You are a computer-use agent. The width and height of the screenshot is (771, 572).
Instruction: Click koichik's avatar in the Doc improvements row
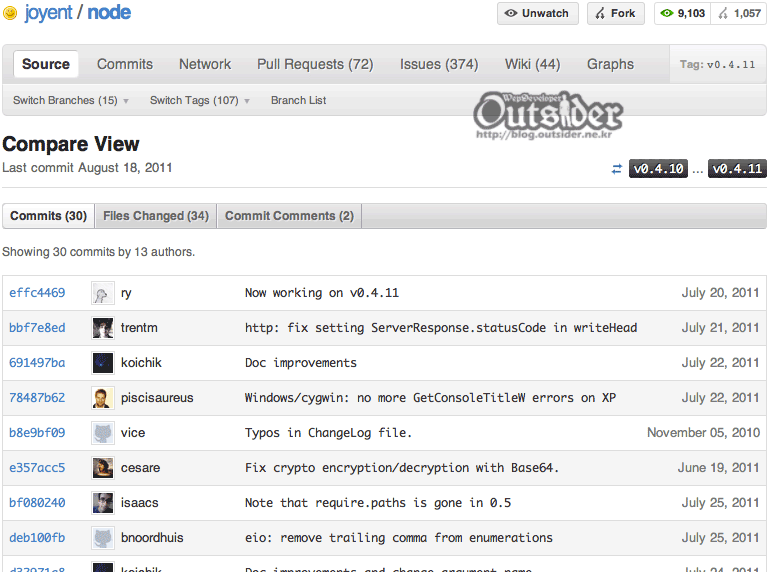103,363
